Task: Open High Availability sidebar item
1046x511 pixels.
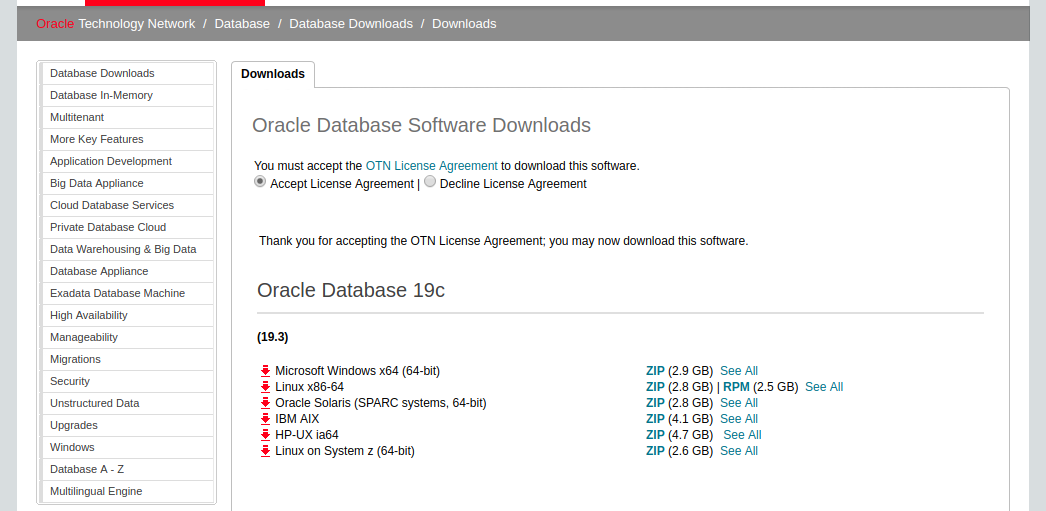Action: point(127,316)
